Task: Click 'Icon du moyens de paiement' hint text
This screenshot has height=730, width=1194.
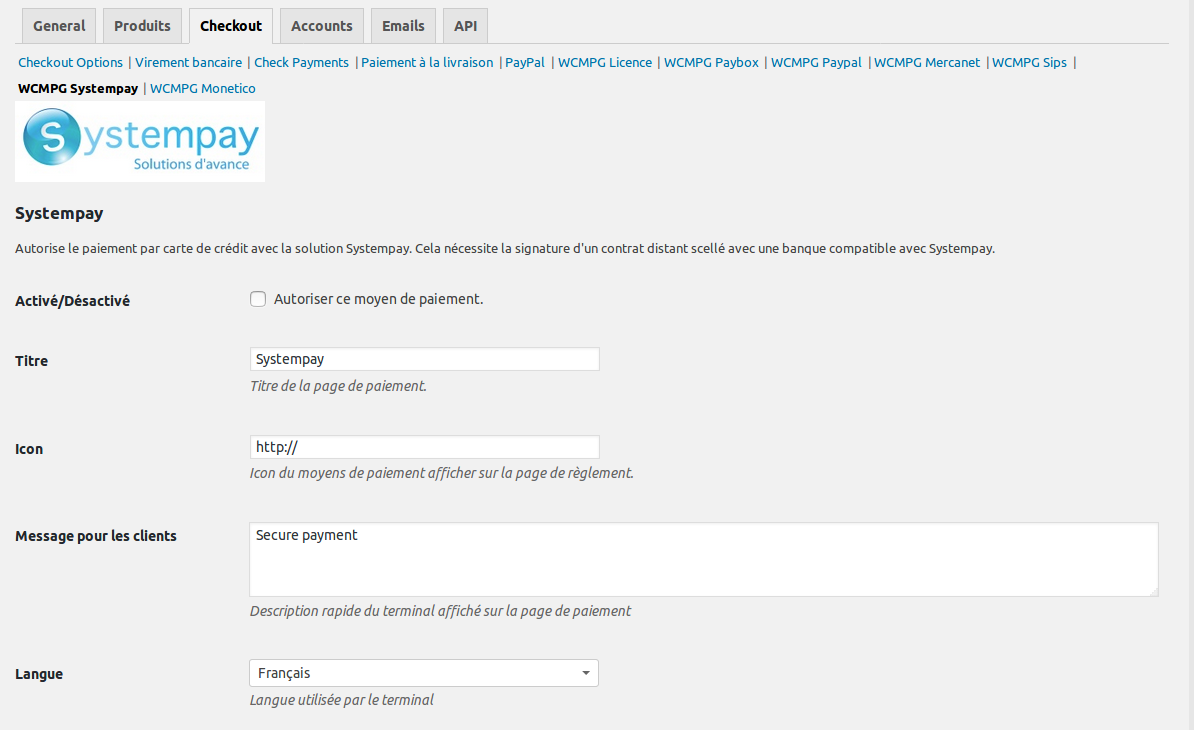Action: coord(442,473)
